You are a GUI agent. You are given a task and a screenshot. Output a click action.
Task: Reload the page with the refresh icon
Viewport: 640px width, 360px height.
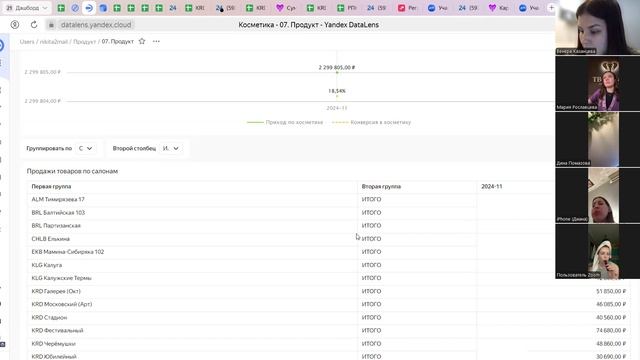coord(34,25)
